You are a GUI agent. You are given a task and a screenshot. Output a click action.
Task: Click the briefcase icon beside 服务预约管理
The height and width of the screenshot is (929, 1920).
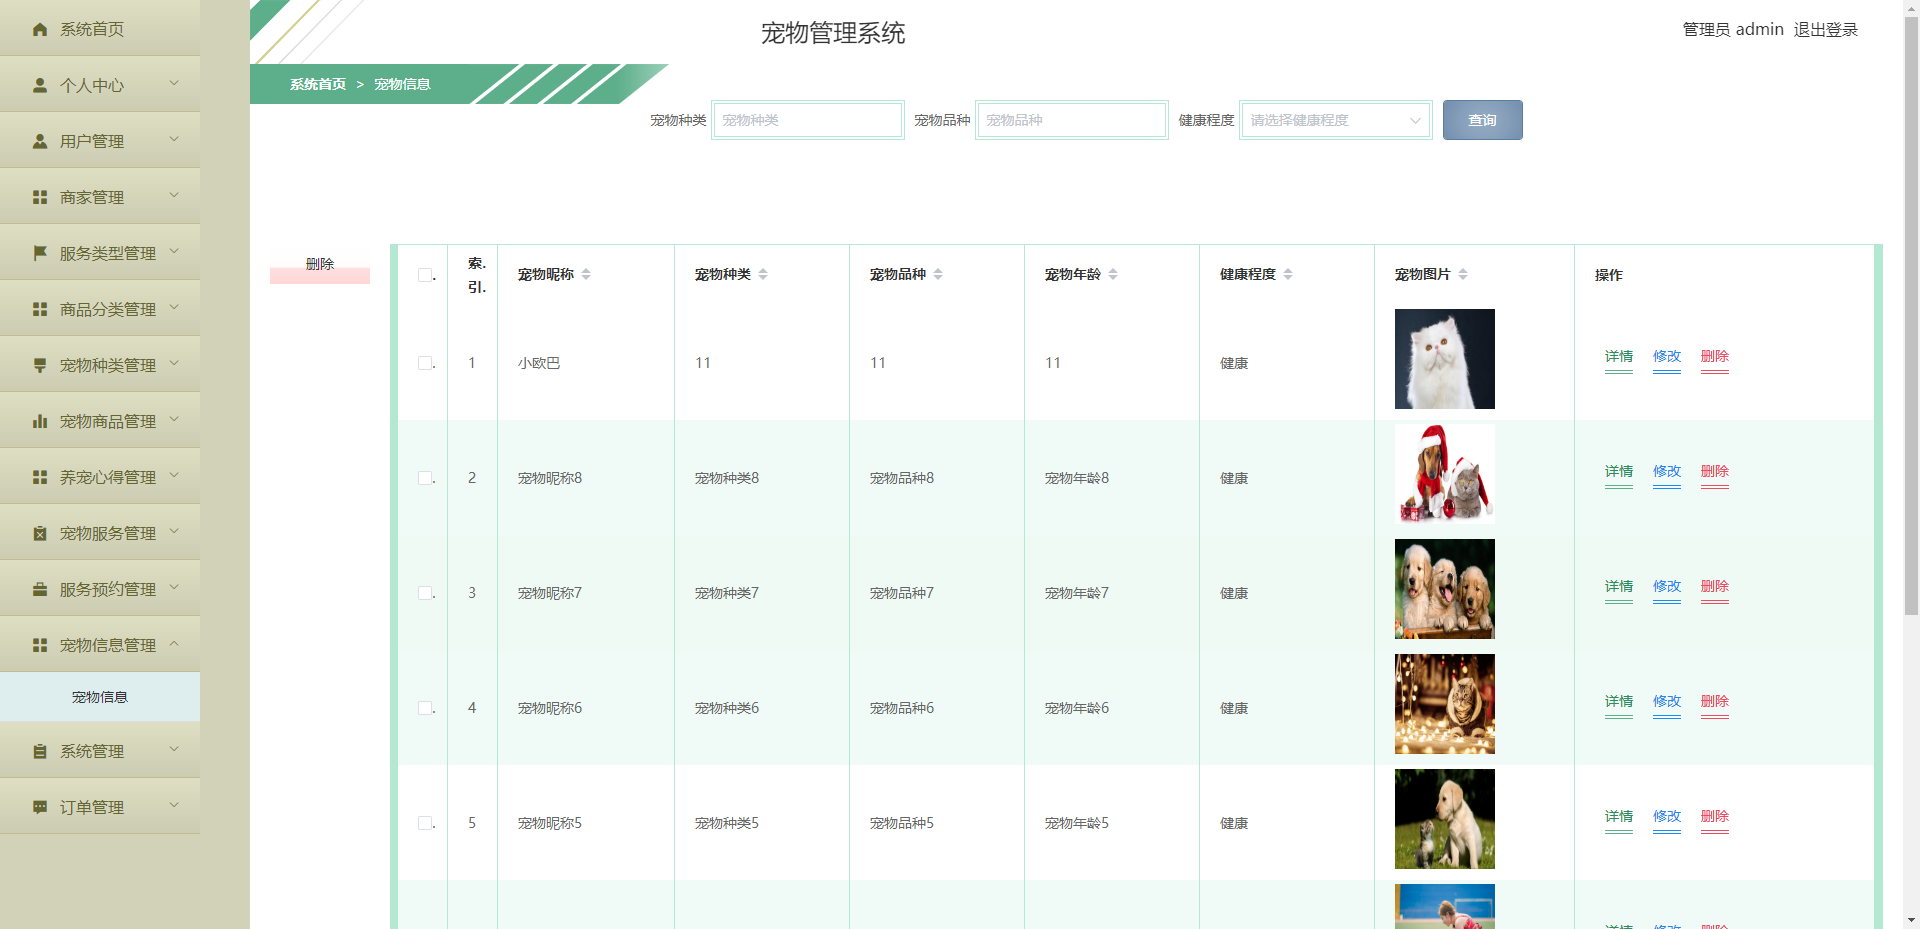point(40,590)
